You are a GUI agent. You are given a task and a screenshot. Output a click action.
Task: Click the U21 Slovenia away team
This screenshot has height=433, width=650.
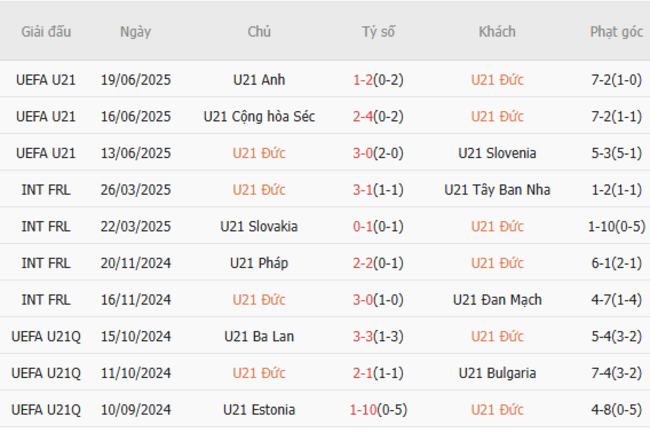497,153
